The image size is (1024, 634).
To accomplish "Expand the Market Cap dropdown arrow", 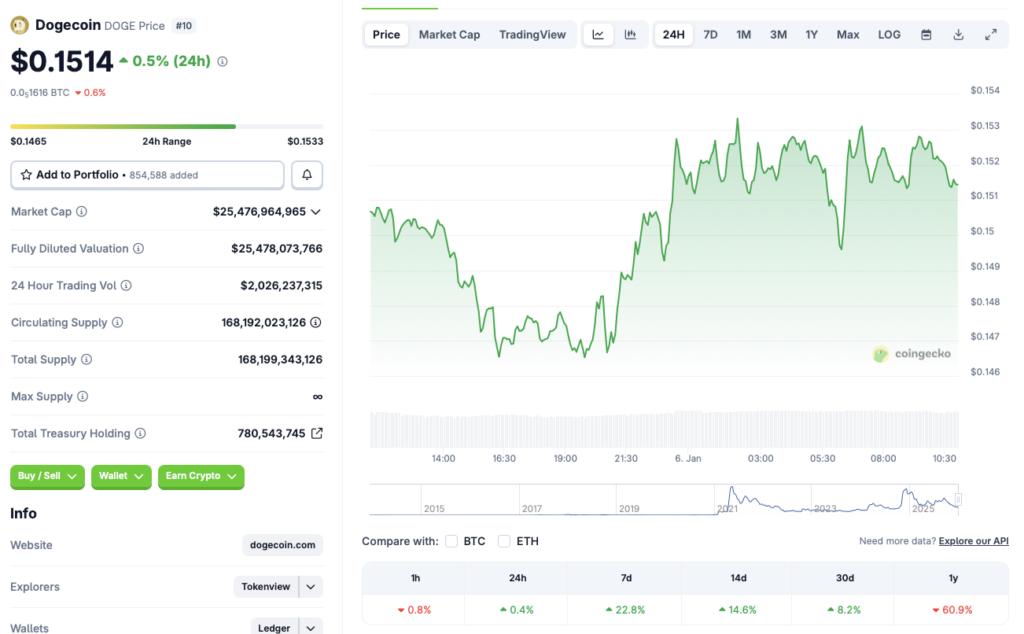I will (316, 211).
